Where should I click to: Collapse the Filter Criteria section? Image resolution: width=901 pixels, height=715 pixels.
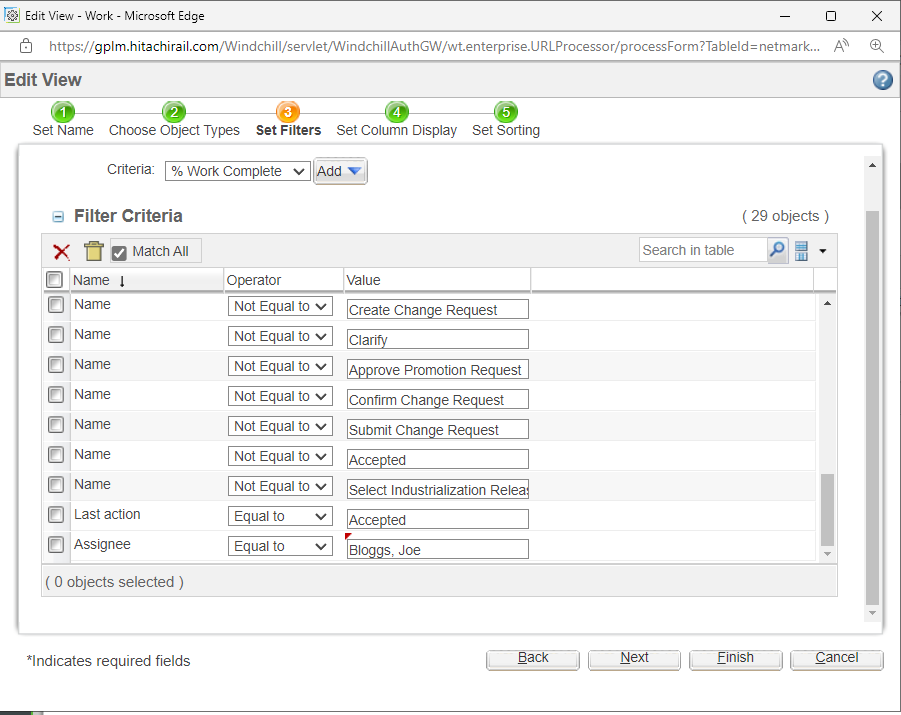(x=57, y=216)
